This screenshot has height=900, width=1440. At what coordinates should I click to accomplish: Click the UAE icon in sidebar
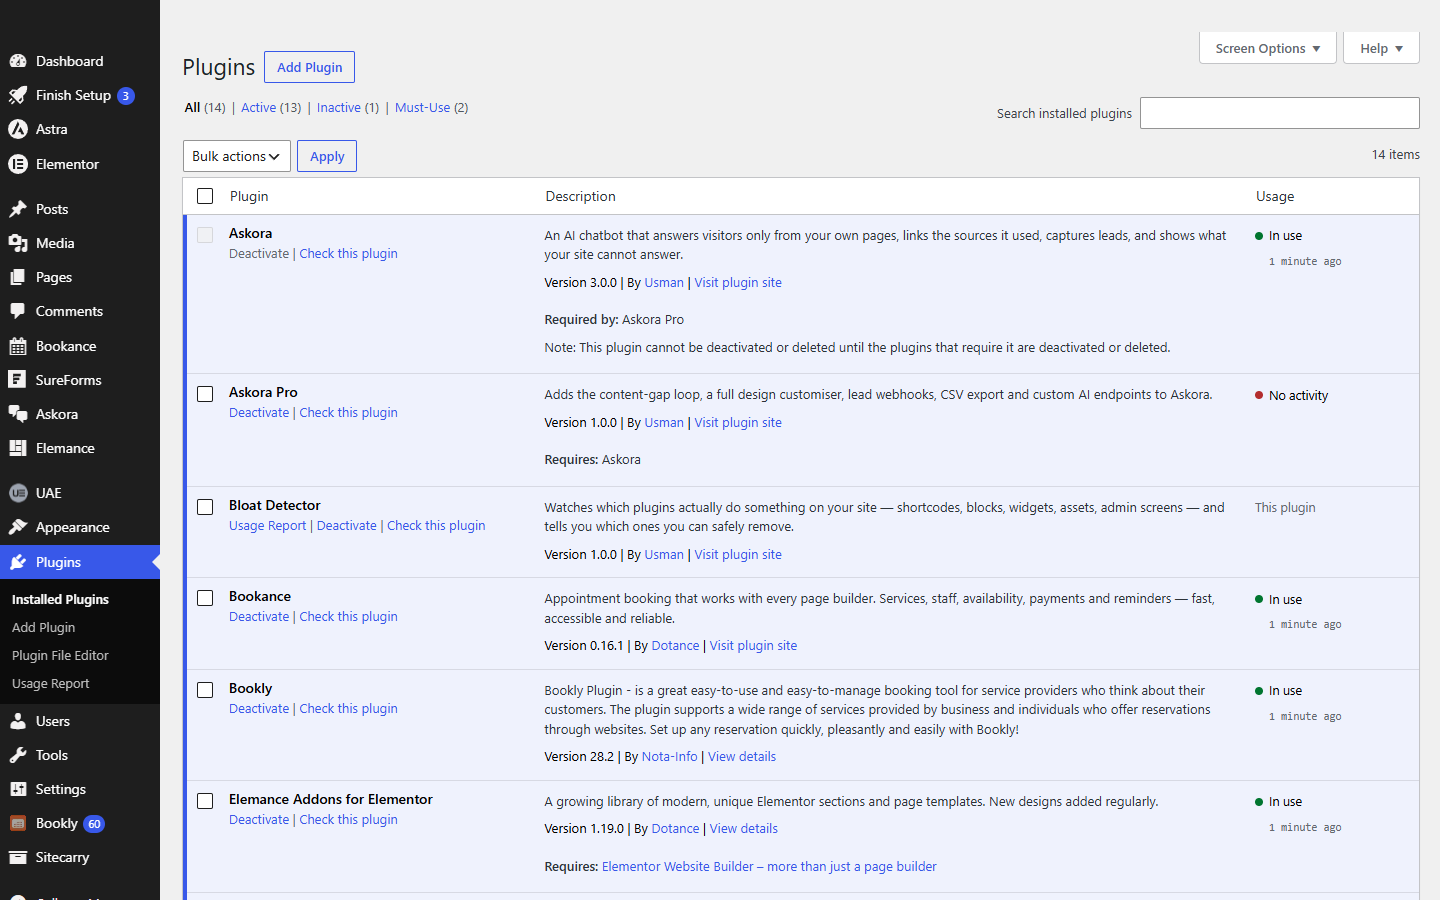pyautogui.click(x=18, y=493)
